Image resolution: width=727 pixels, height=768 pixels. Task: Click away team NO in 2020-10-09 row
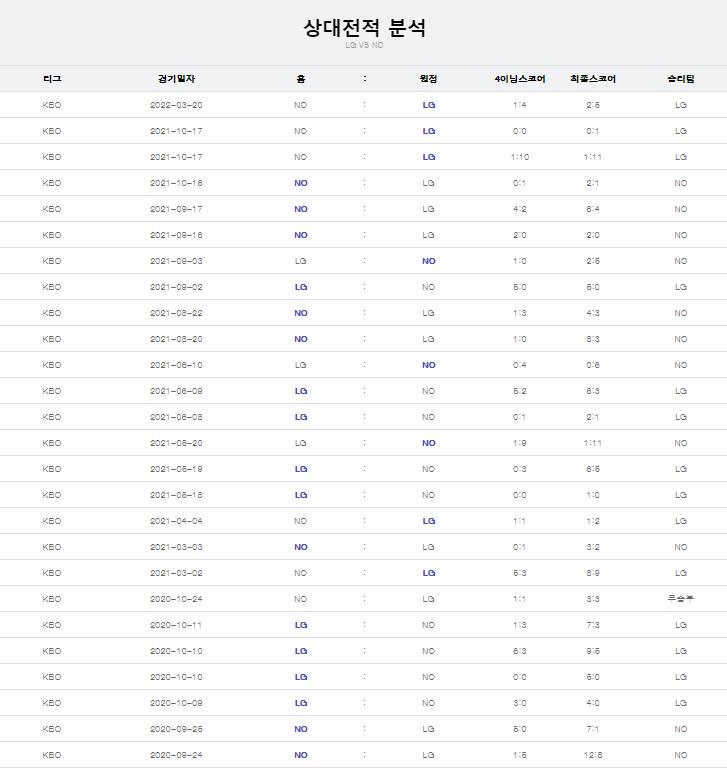pyautogui.click(x=429, y=702)
